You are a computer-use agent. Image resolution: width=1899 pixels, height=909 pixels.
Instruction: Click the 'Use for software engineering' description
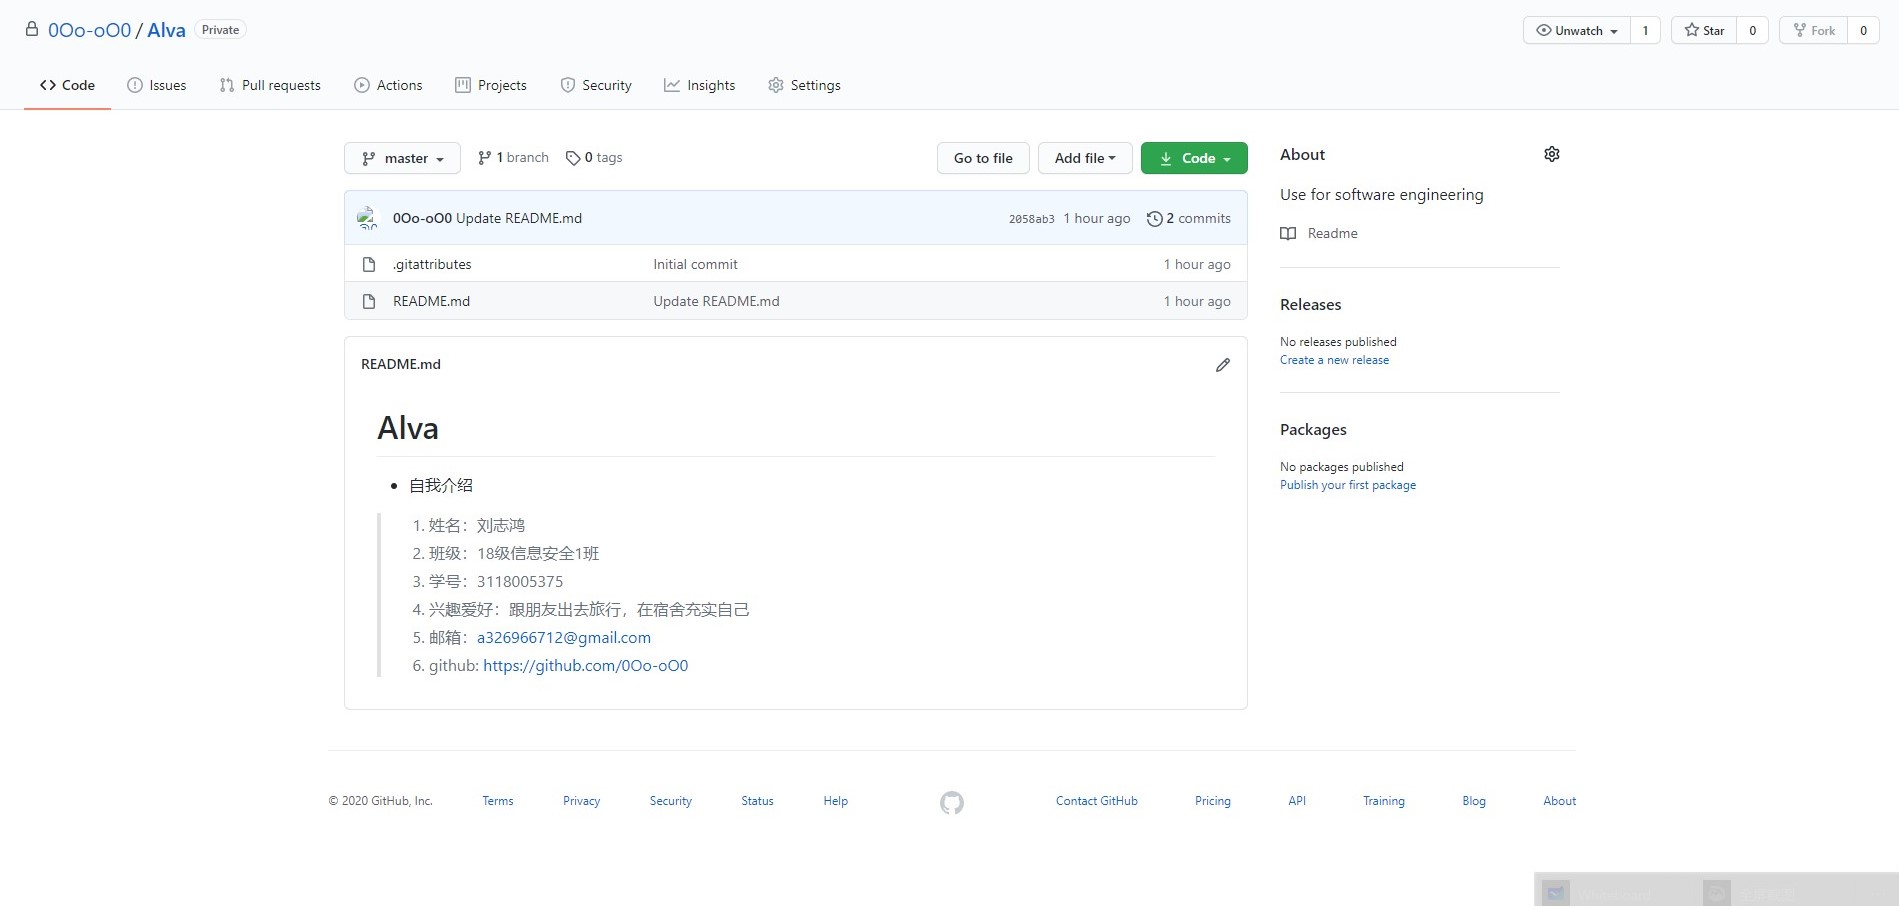click(x=1382, y=195)
